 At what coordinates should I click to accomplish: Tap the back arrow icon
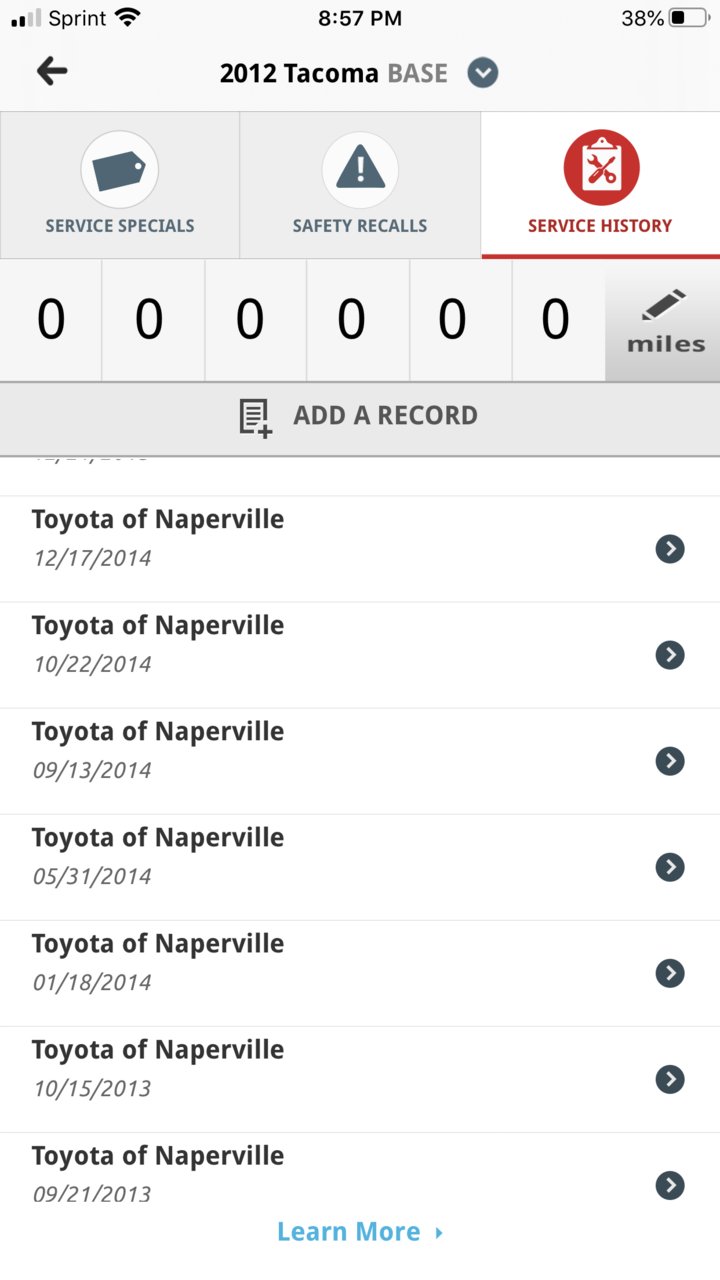pyautogui.click(x=52, y=72)
